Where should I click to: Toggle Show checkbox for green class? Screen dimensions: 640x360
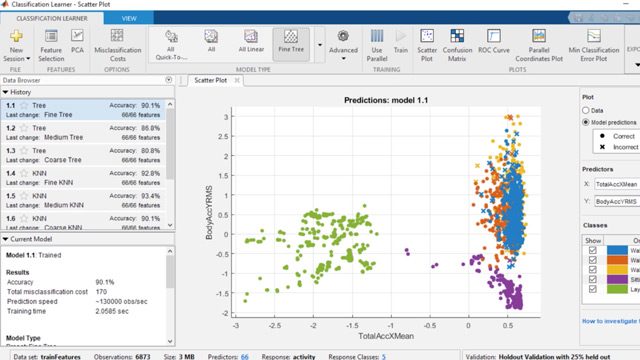click(593, 289)
